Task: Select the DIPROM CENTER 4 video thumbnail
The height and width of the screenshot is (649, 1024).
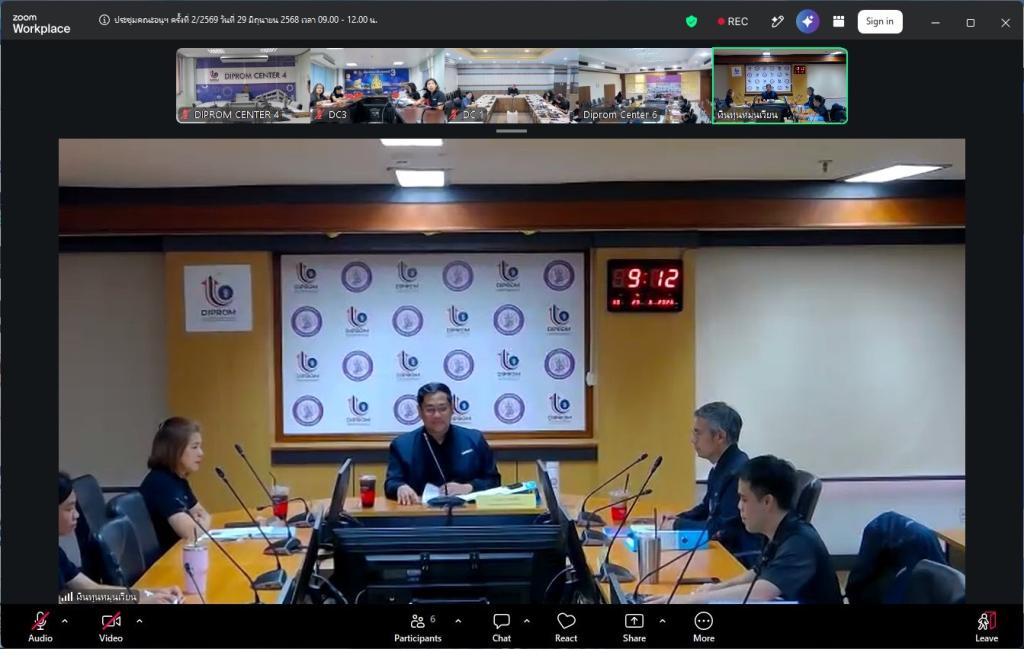Action: click(244, 85)
